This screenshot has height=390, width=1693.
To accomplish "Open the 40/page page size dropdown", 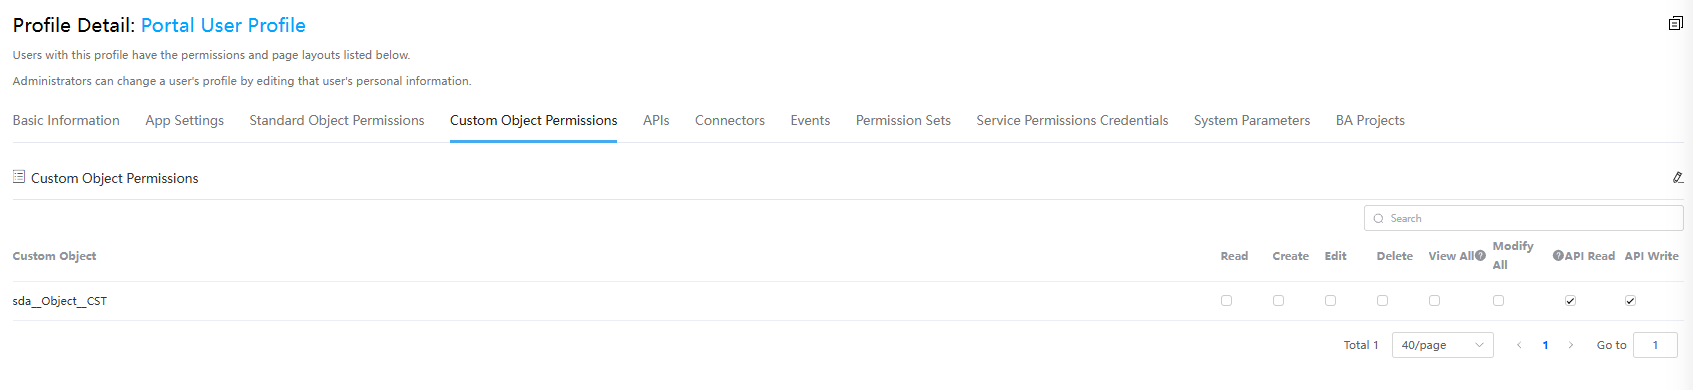I will tap(1442, 345).
